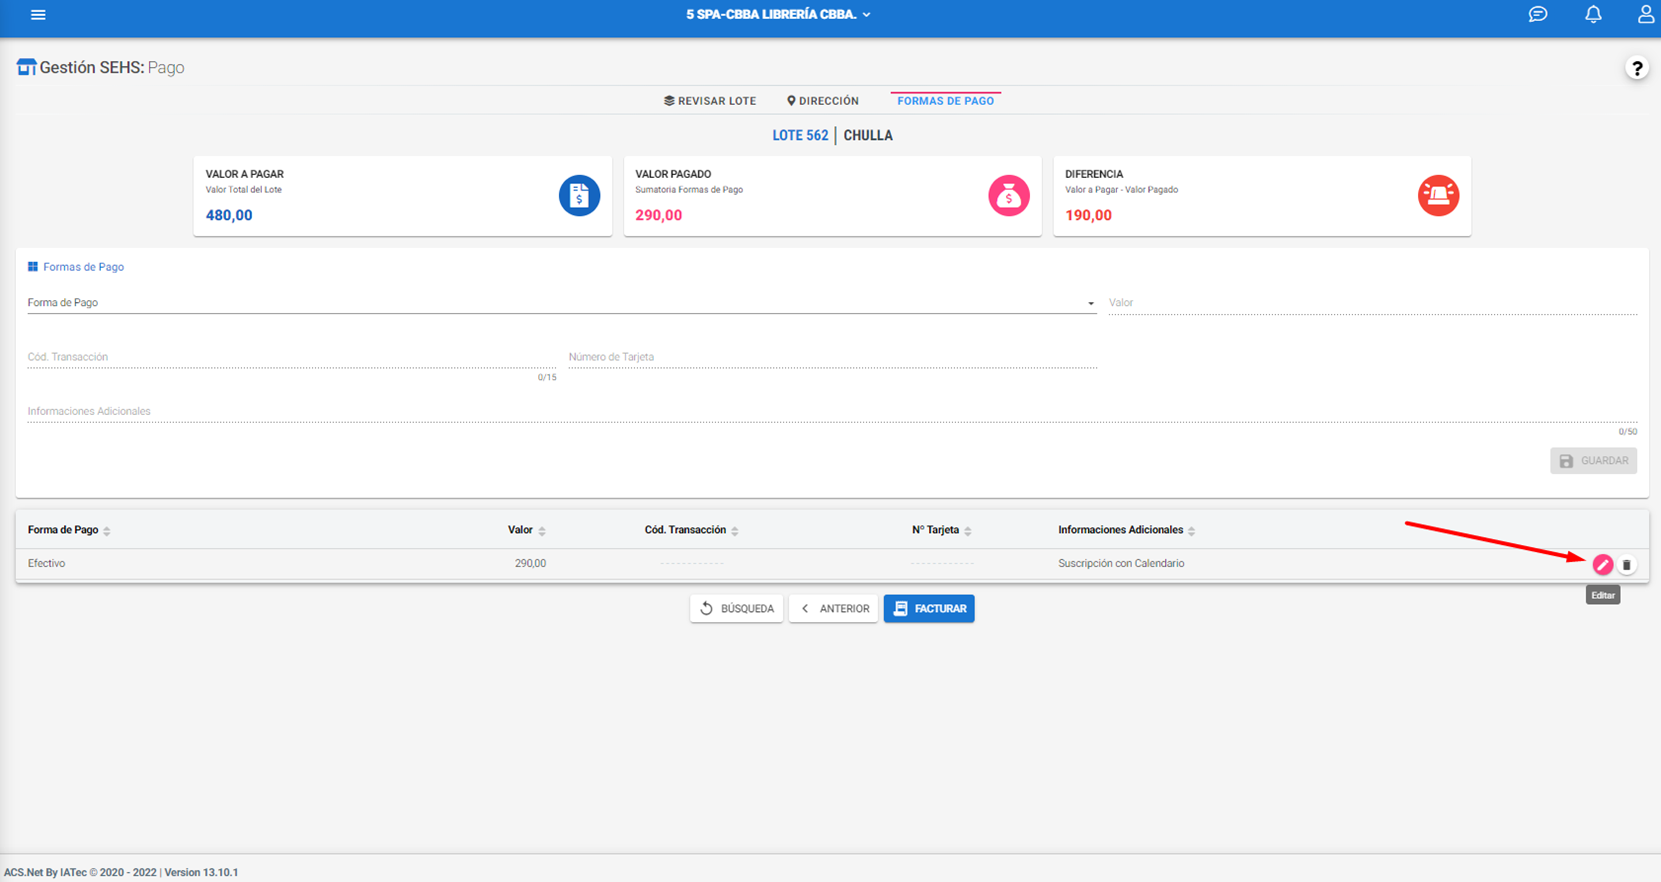Click the blue invoice icon in Valor a Pagar
This screenshot has height=882, width=1661.
(579, 195)
